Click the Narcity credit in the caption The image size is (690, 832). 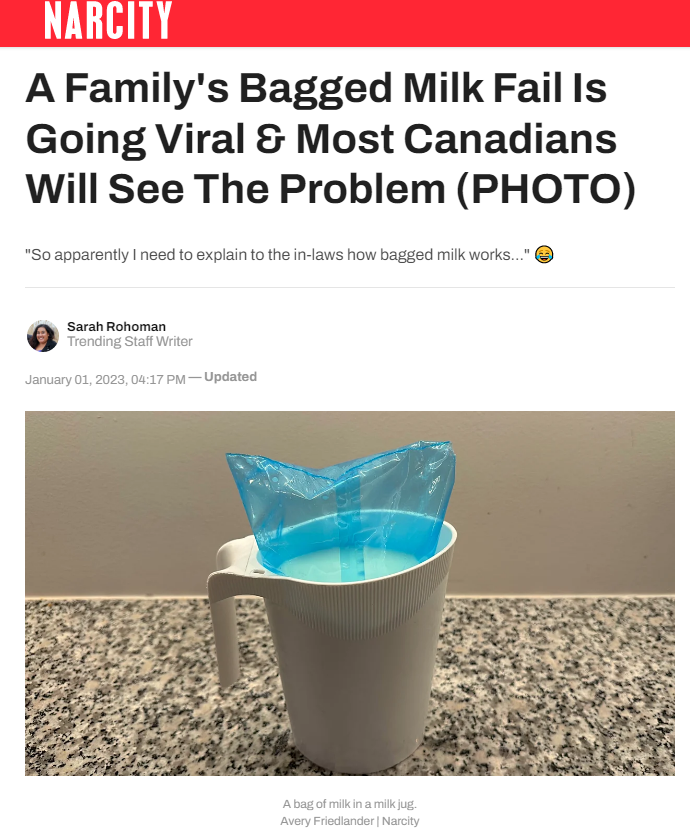(400, 821)
